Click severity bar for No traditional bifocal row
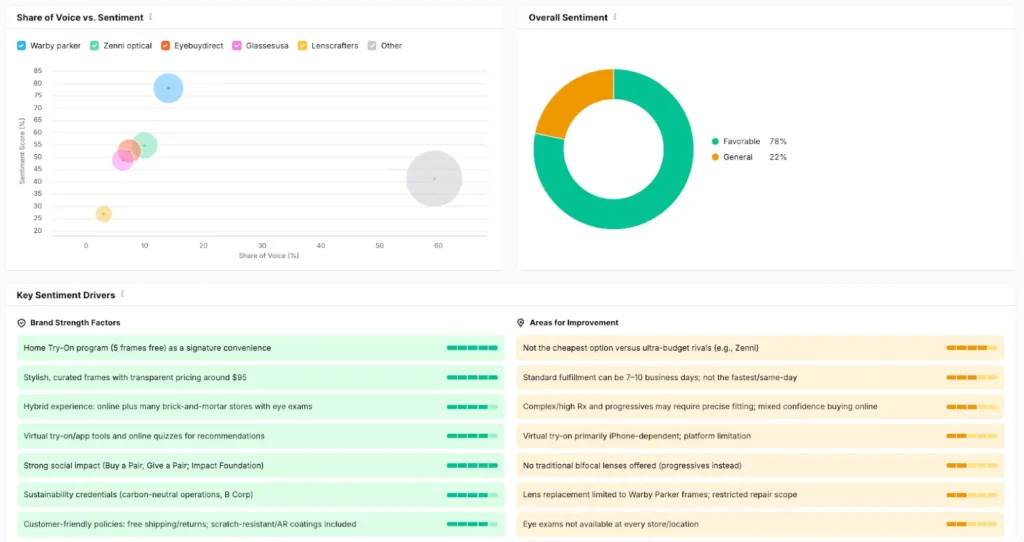Screen dimensions: 1024x542 tap(972, 466)
